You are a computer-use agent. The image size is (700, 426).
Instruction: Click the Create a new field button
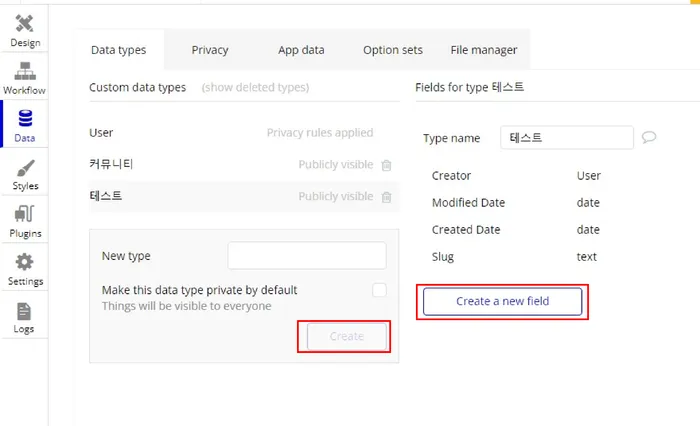pyautogui.click(x=502, y=301)
